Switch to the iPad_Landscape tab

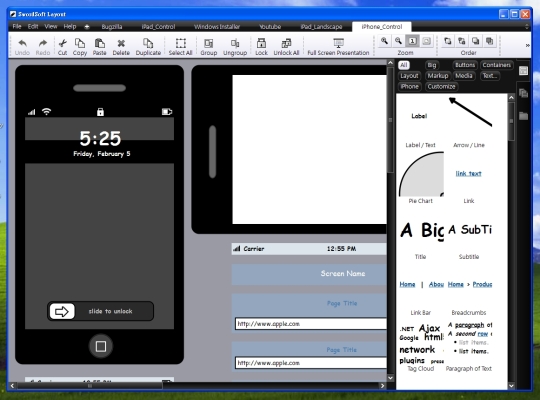click(x=321, y=27)
